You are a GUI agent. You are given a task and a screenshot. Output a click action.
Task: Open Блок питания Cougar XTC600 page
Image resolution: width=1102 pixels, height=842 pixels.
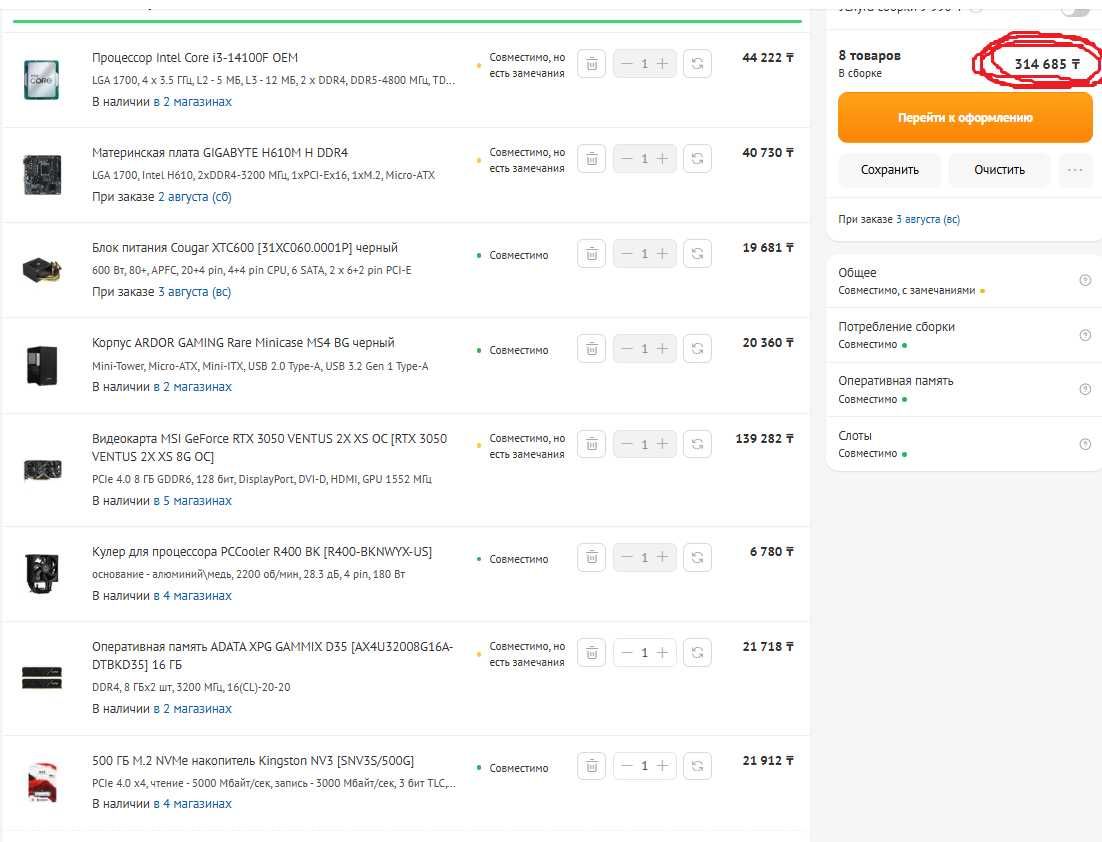pyautogui.click(x=245, y=247)
